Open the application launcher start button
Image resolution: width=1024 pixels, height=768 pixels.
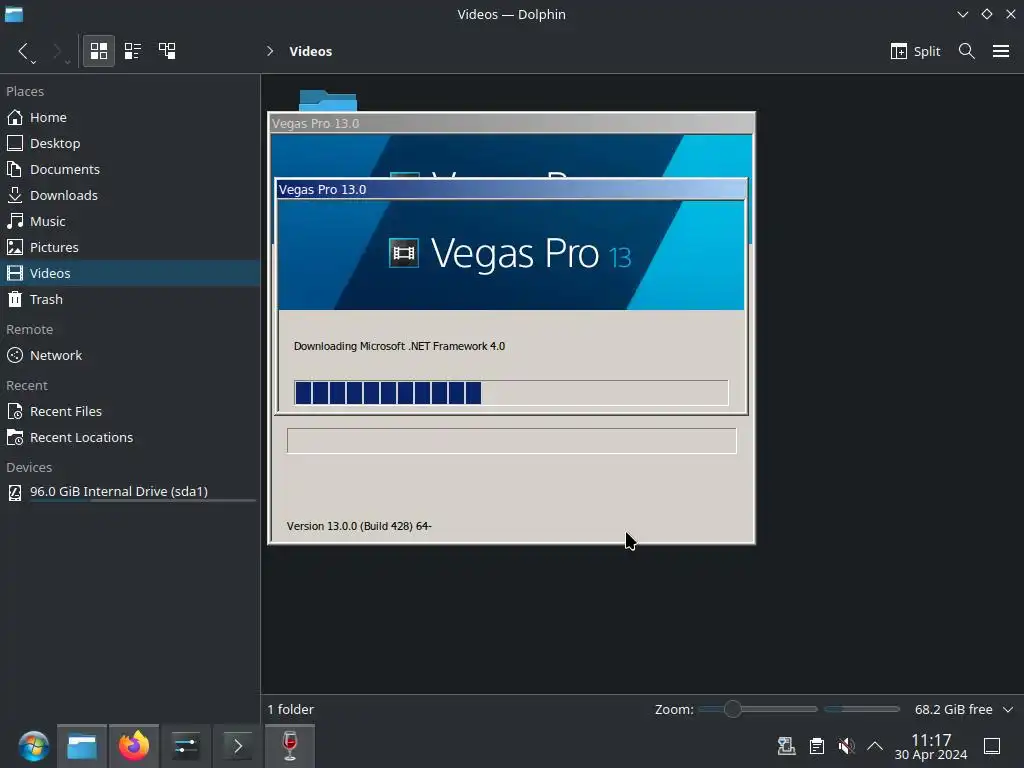coord(33,746)
